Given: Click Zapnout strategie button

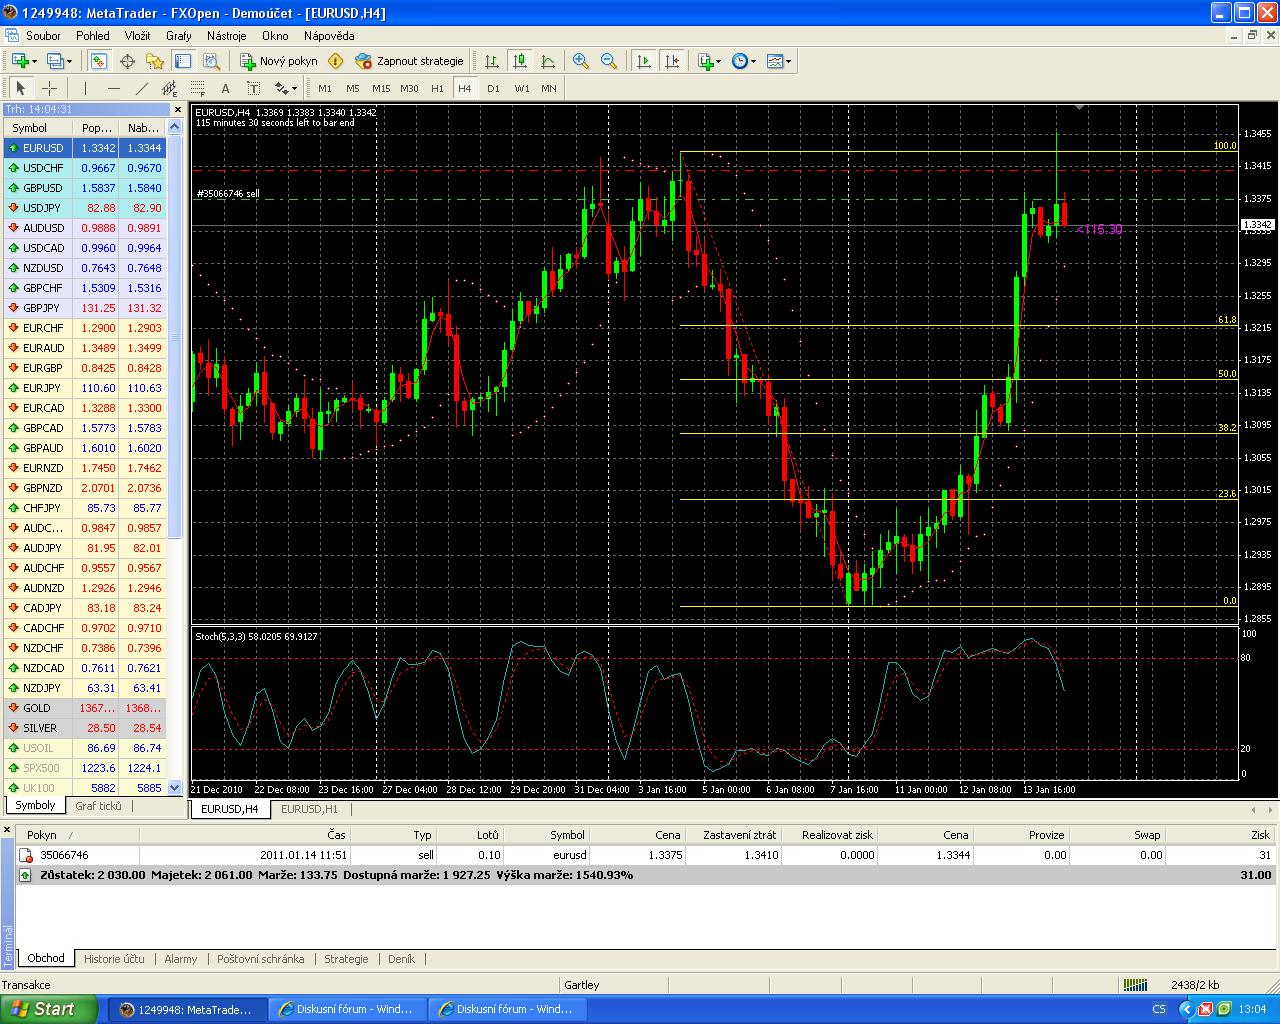Looking at the screenshot, I should (409, 61).
